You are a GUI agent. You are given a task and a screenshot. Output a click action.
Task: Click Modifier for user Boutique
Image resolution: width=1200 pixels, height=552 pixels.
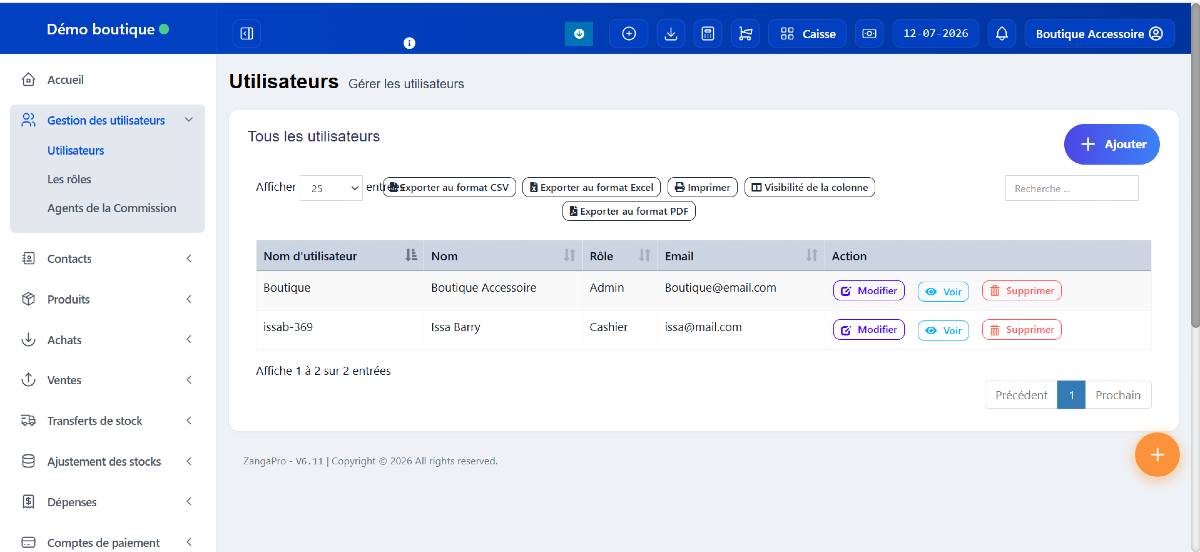click(x=869, y=291)
